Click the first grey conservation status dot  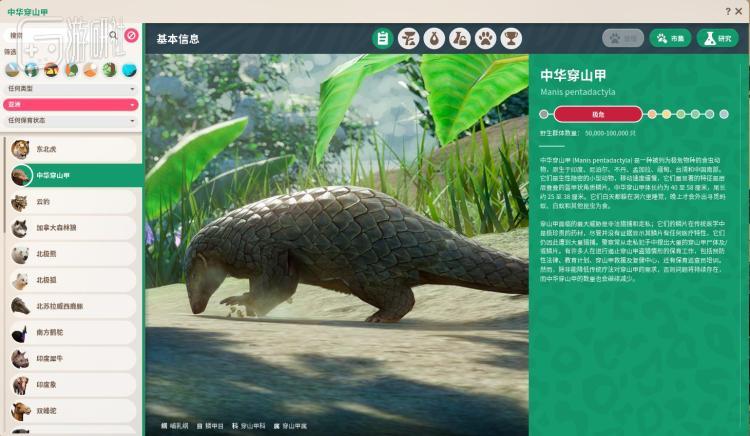[544, 114]
